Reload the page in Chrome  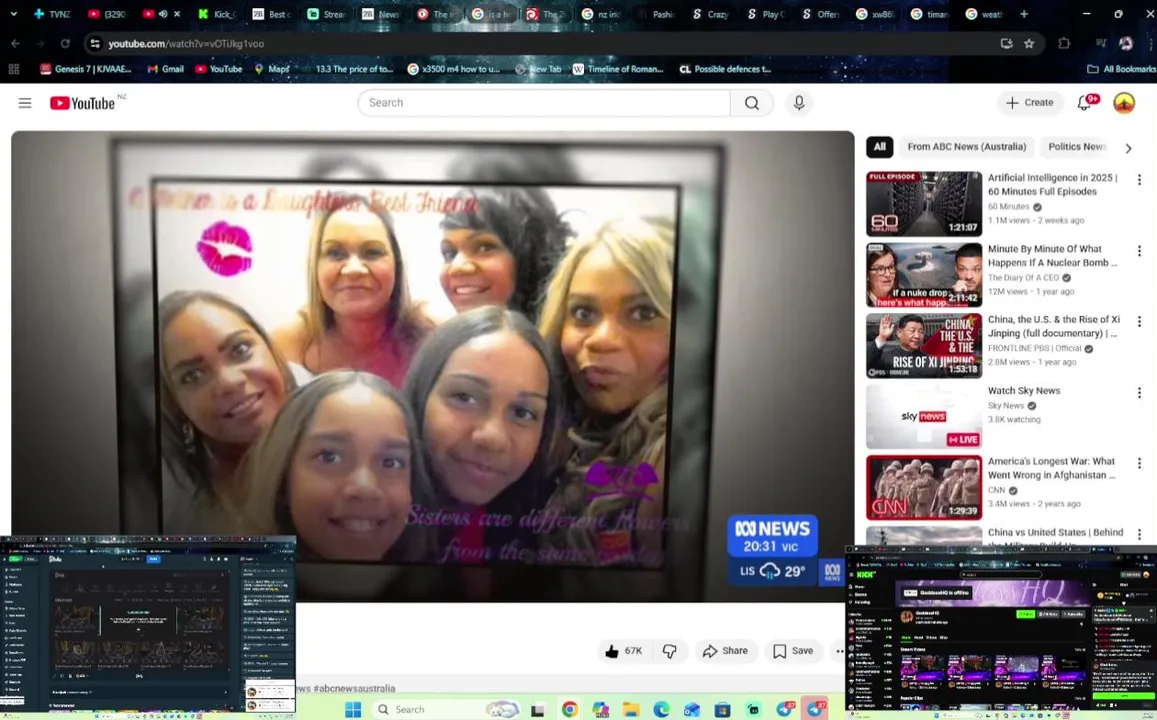click(x=65, y=44)
